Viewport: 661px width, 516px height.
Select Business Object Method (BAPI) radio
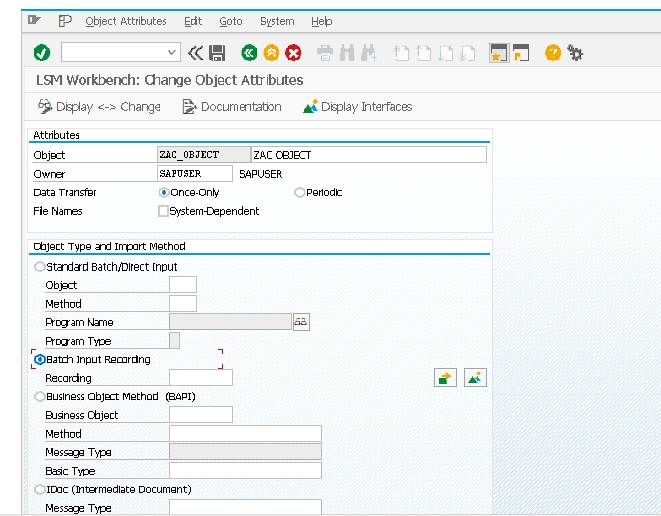click(x=40, y=396)
